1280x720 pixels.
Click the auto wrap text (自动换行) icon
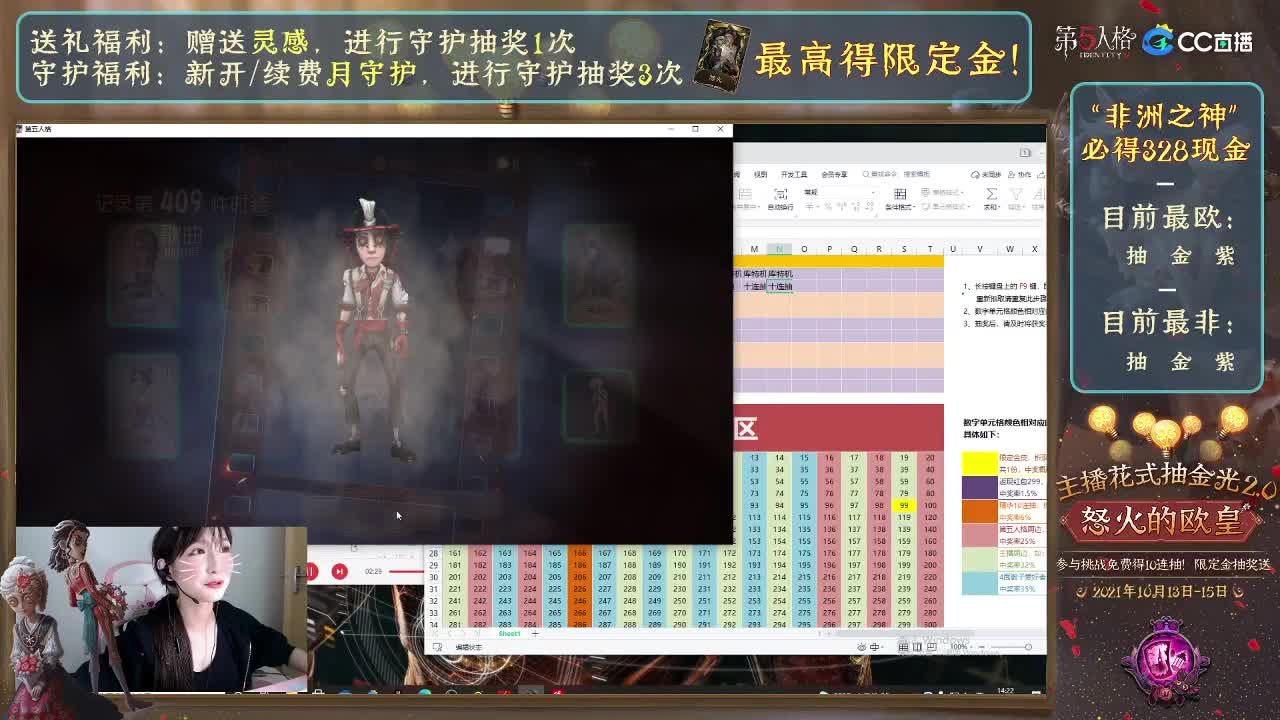coord(781,193)
